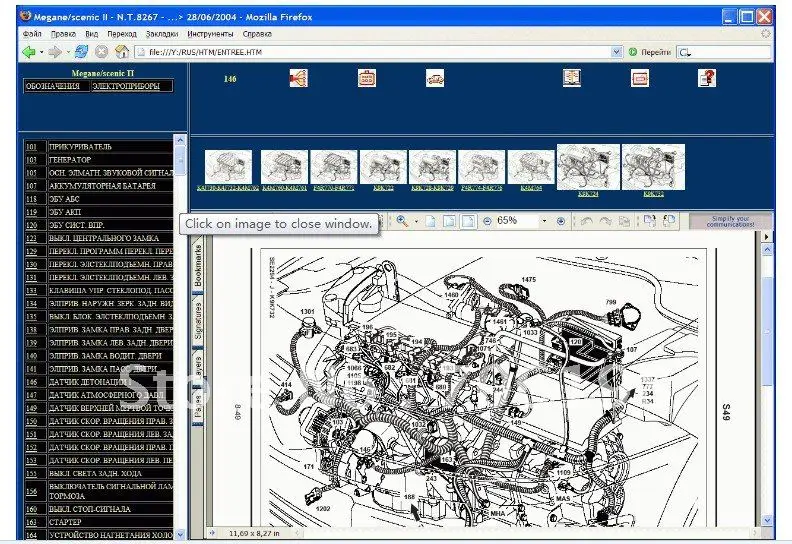This screenshot has width=792, height=544.
Task: Select ДАТЧИК ДЕТОНАЦИИ entry
Action: 98,382
